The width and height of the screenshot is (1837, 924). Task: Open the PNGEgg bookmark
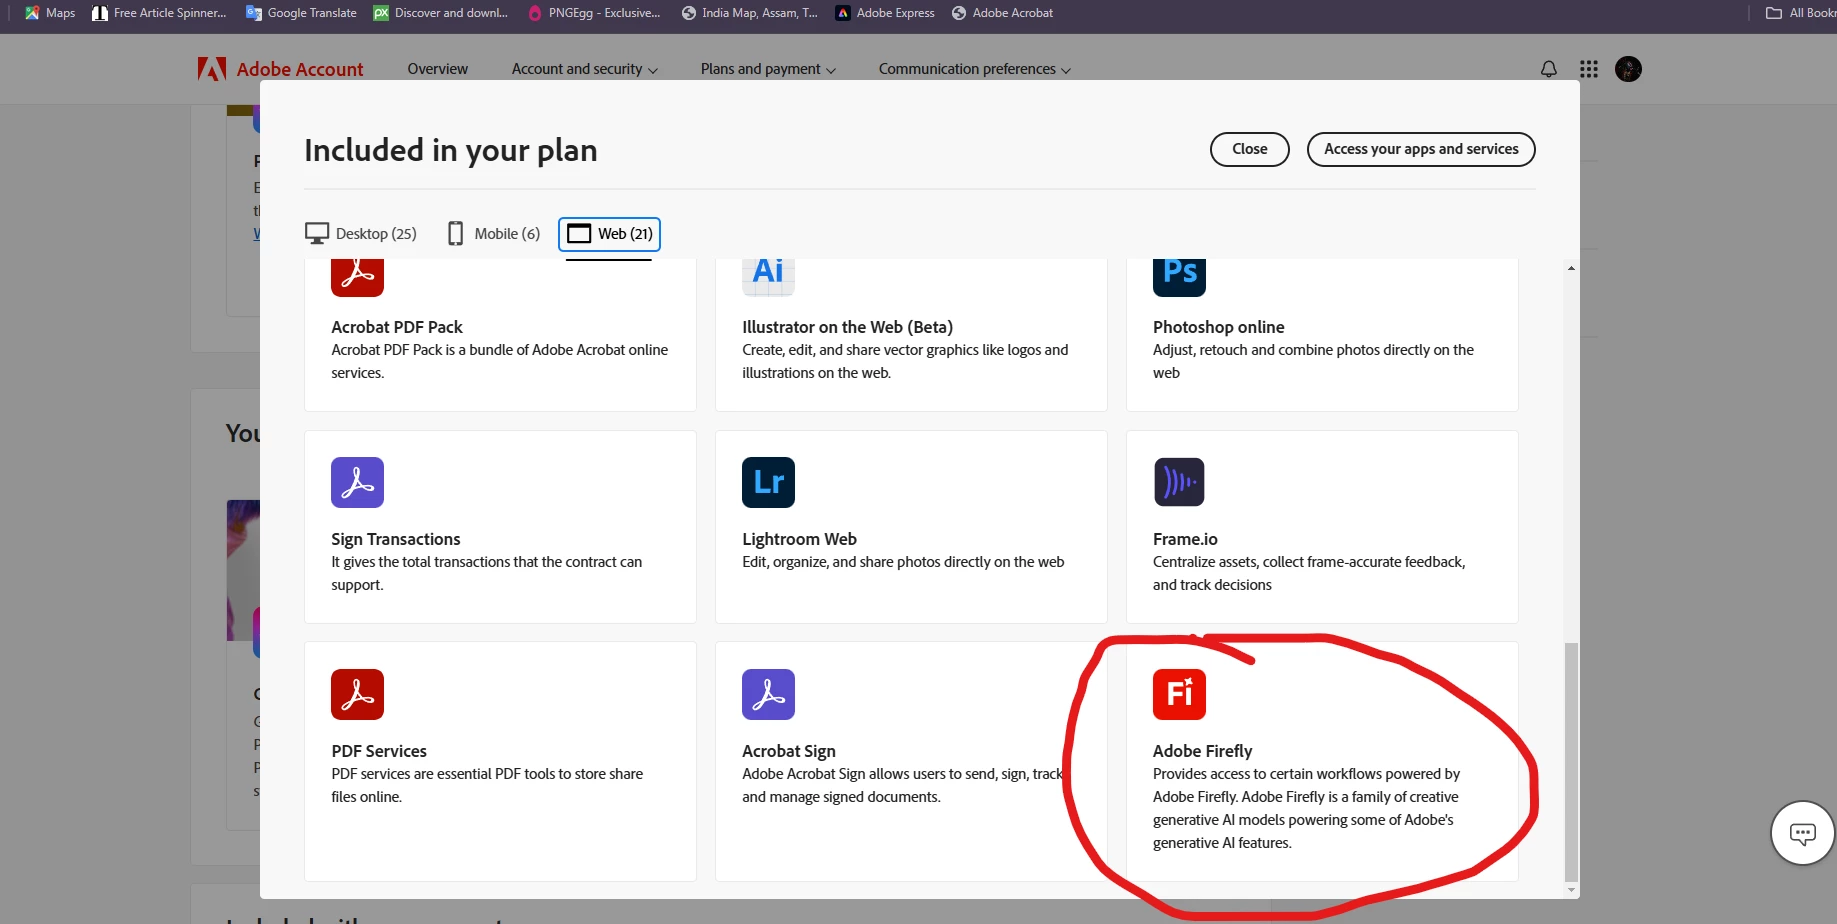tap(594, 13)
